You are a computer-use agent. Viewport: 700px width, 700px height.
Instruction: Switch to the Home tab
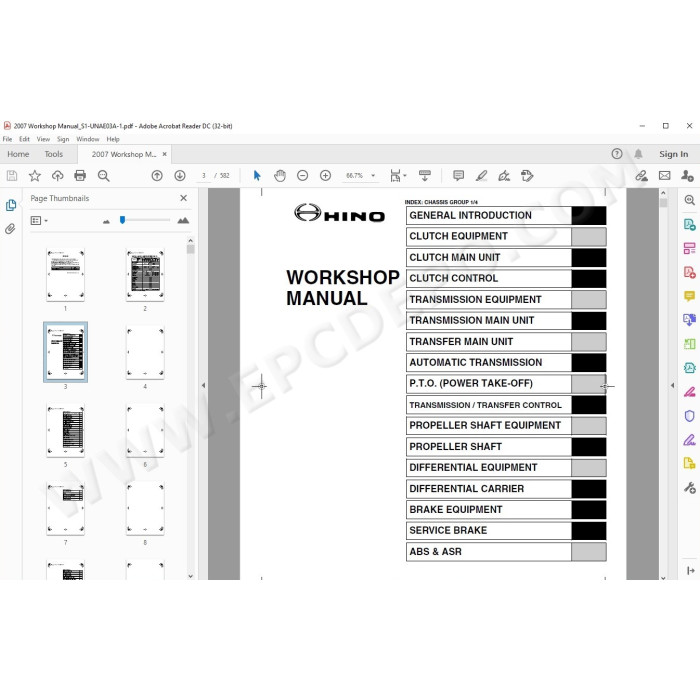pos(18,154)
